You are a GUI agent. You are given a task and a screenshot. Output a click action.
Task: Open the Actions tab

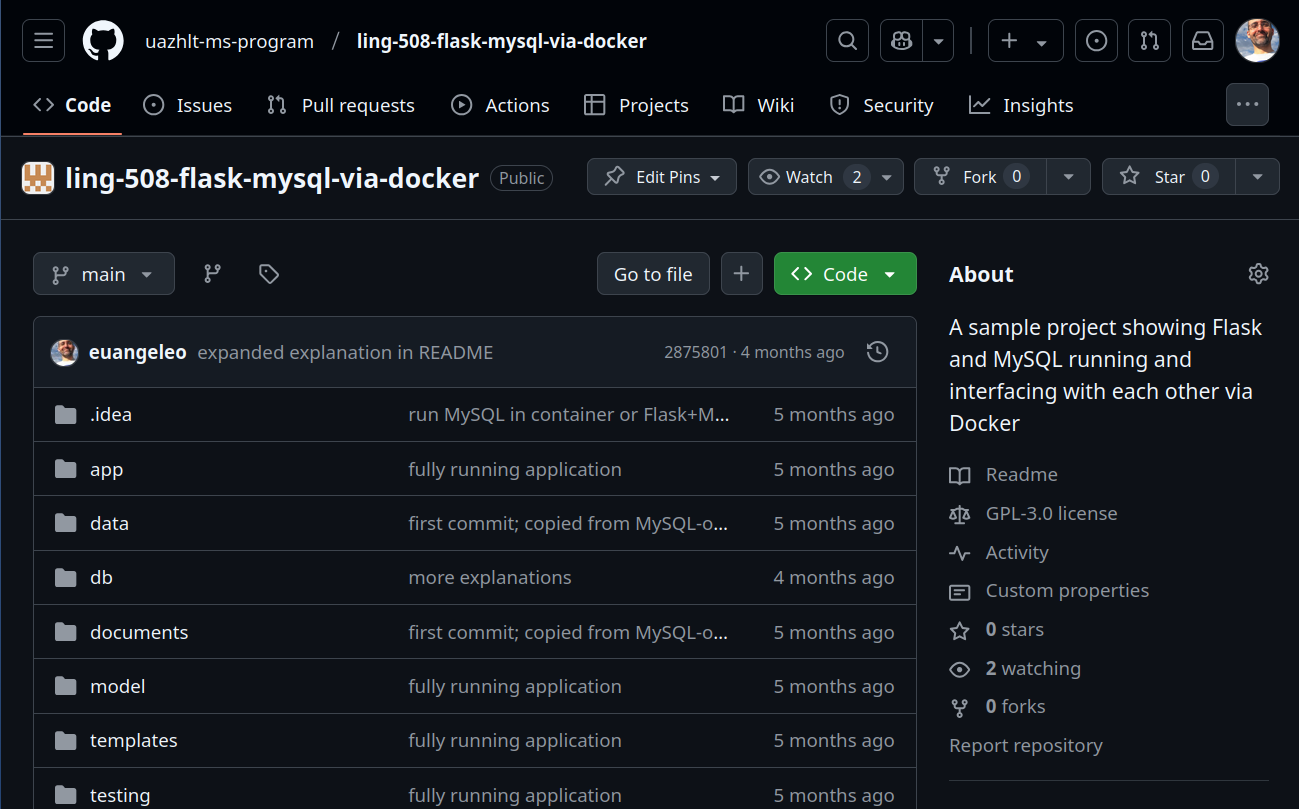point(501,105)
